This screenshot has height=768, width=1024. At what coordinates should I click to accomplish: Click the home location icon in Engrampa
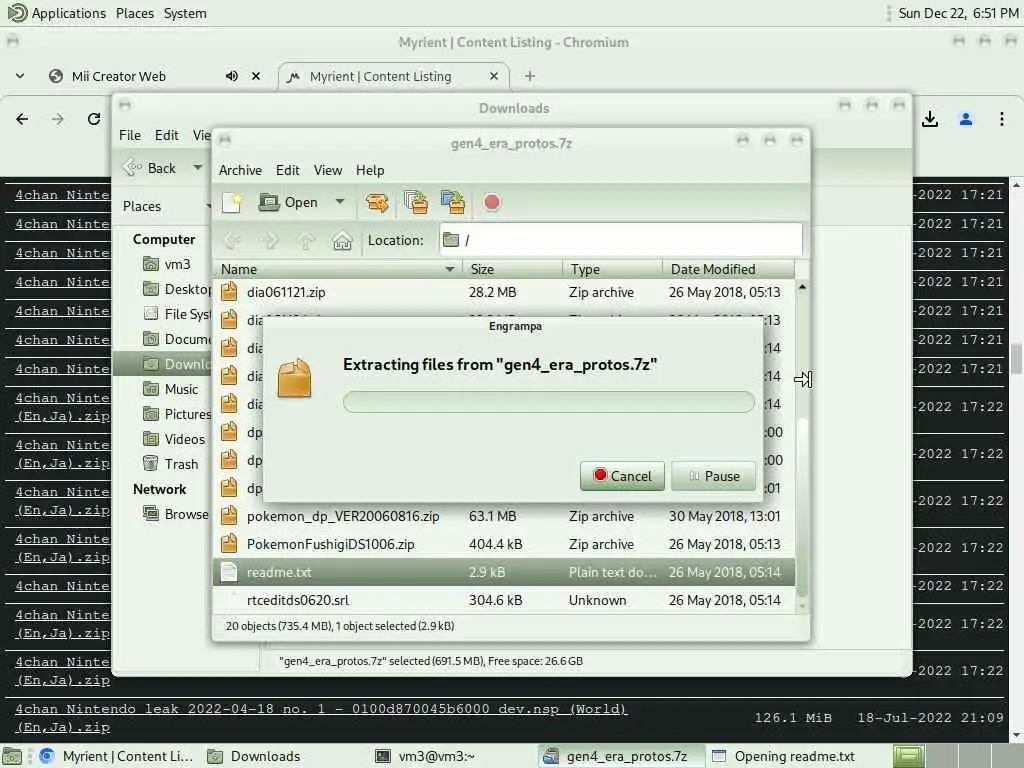(342, 240)
